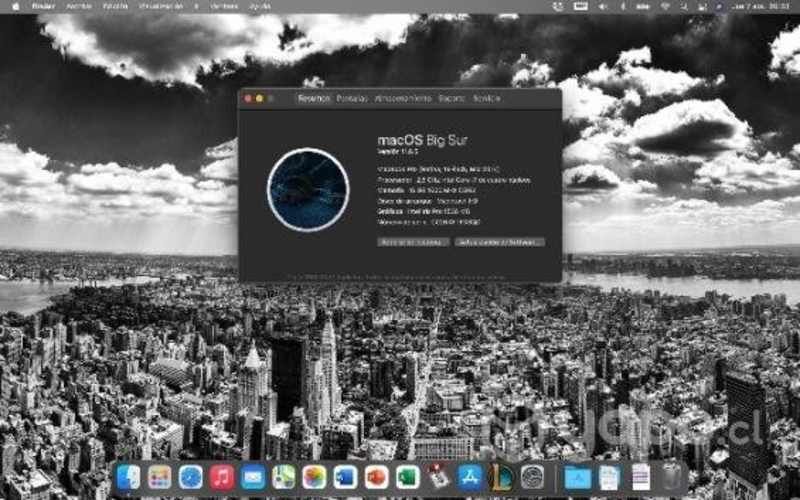Click the Disco de arranque line
Viewport: 800px width, 500px height.
click(428, 201)
